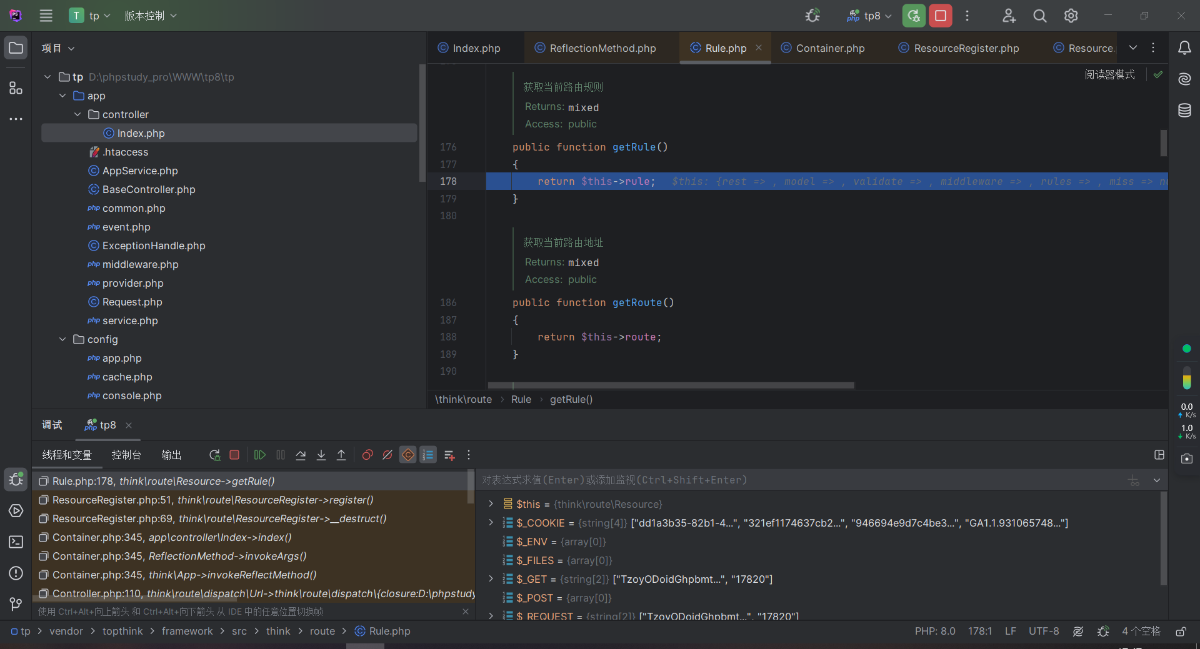Open the Notifications bell
Image resolution: width=1200 pixels, height=649 pixels.
coord(1183,47)
